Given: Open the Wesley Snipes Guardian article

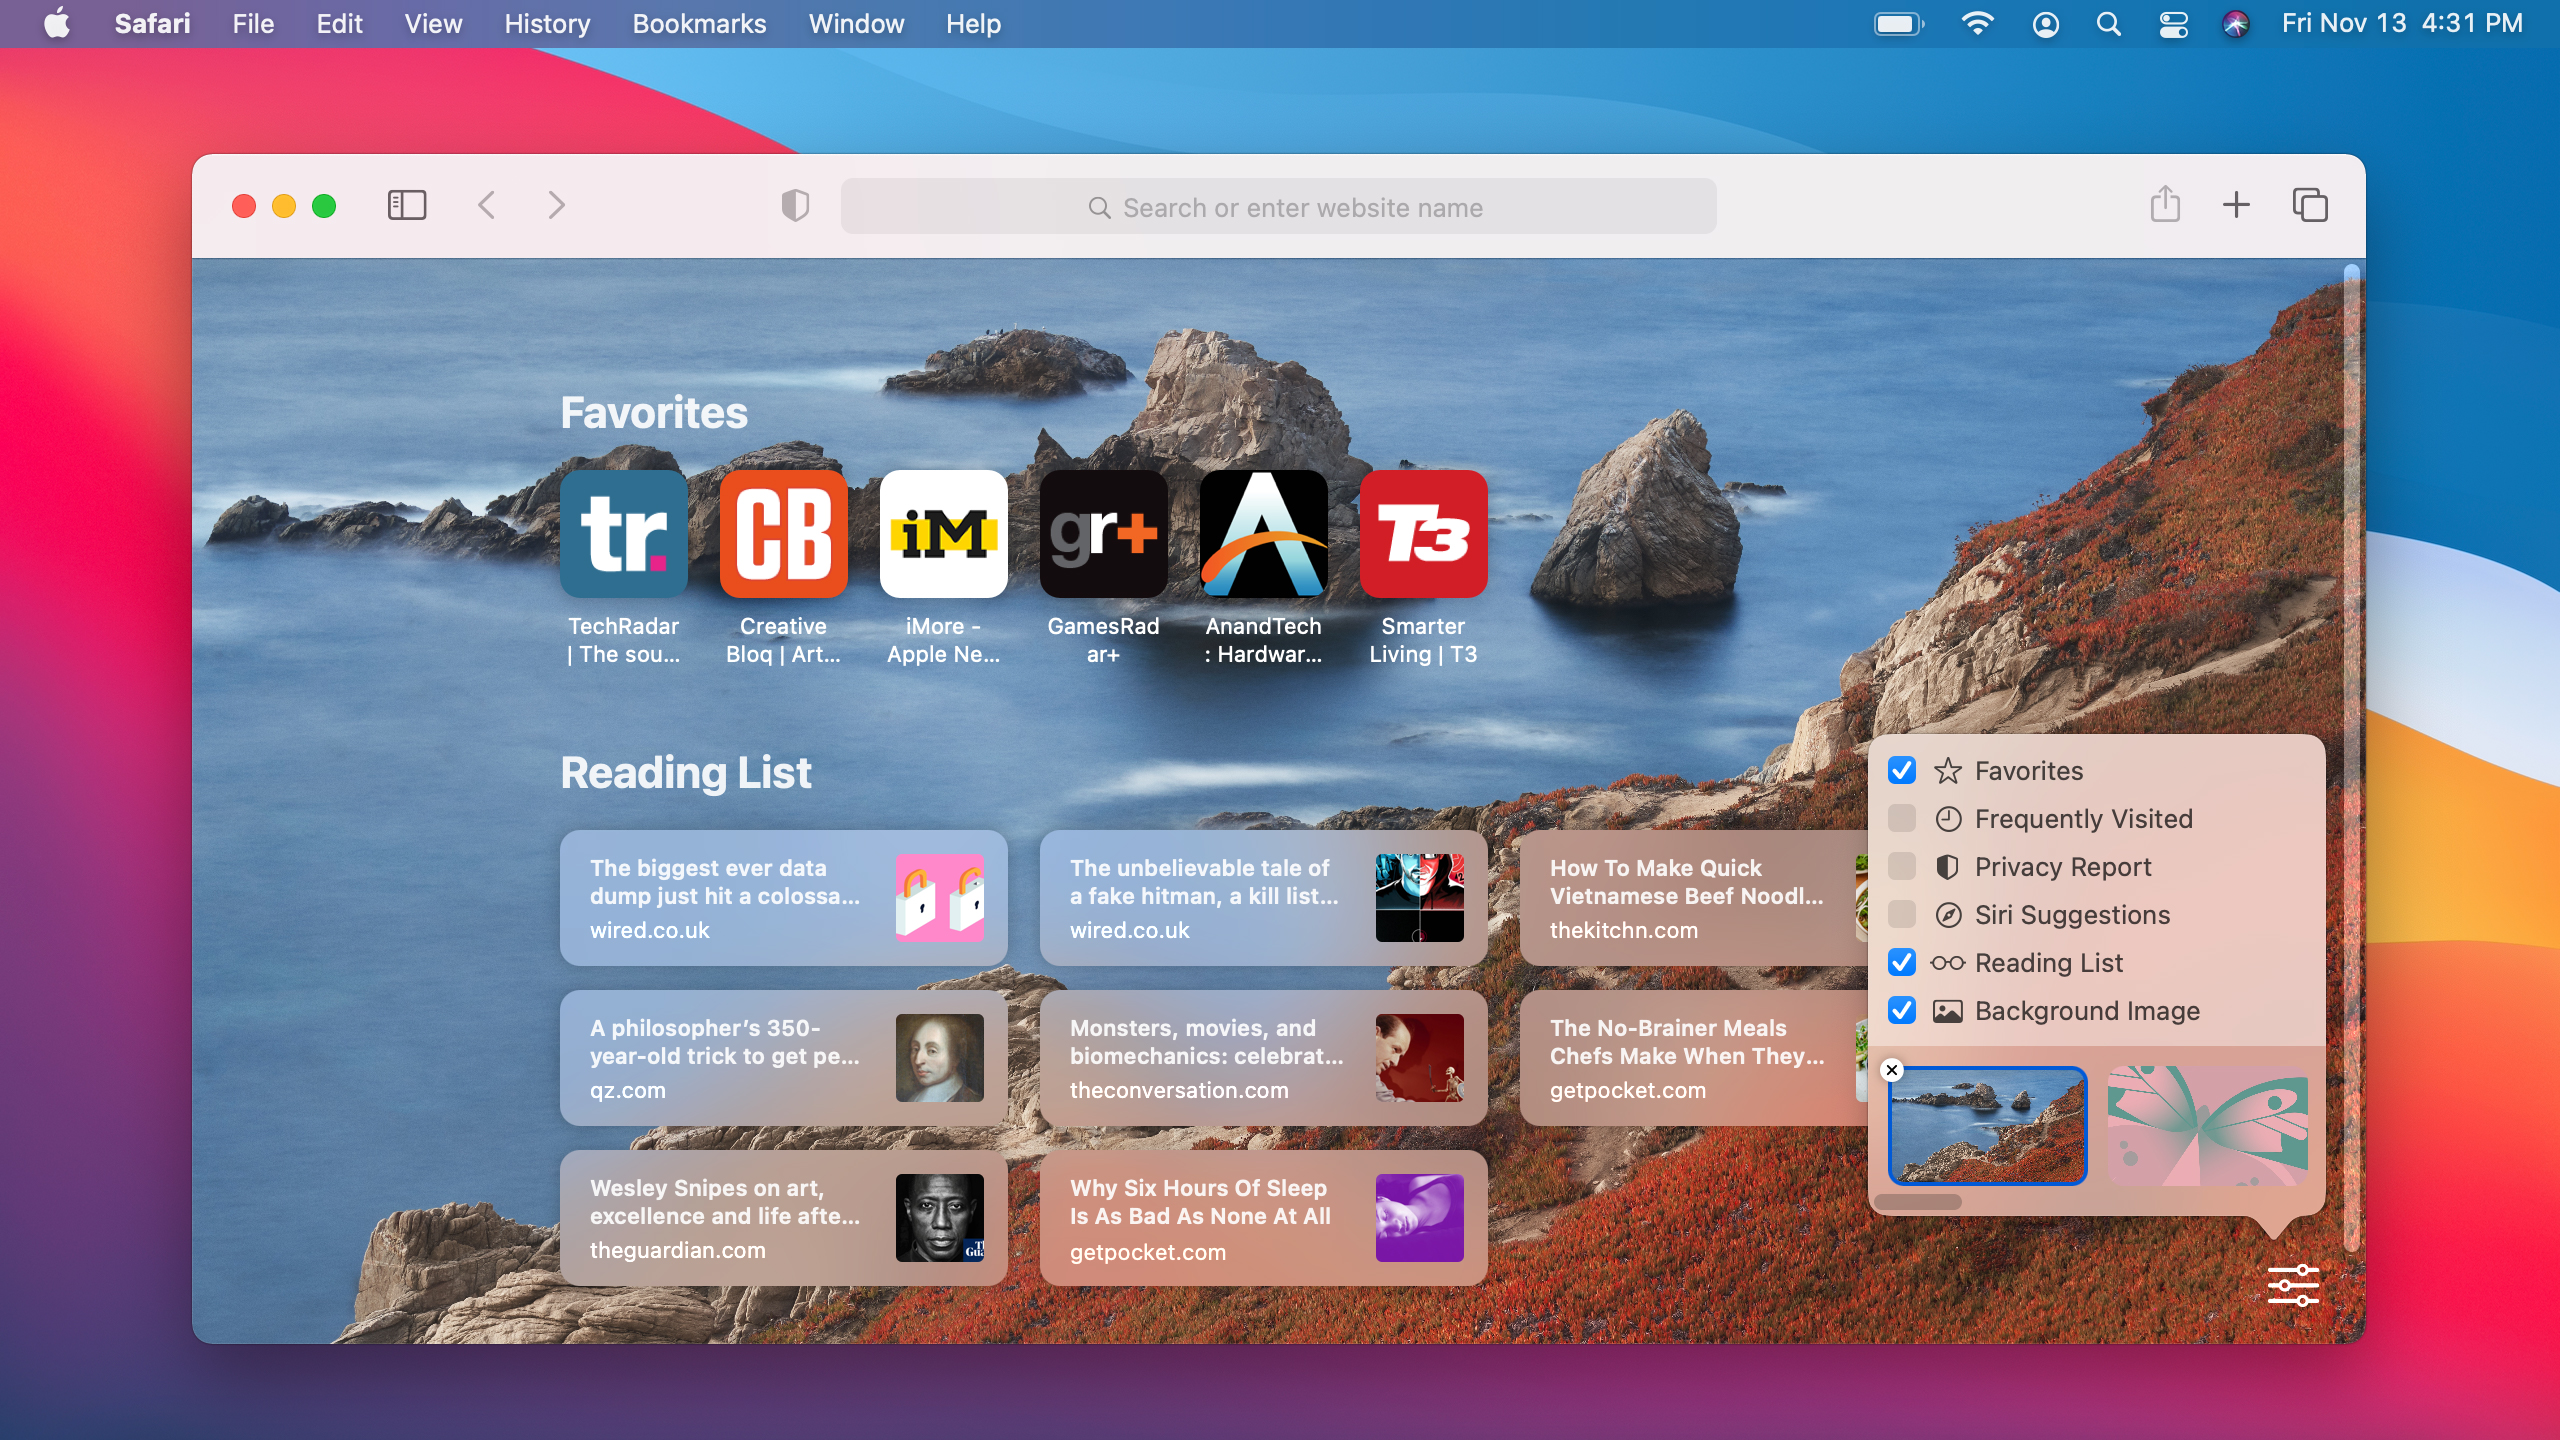Looking at the screenshot, I should click(783, 1218).
